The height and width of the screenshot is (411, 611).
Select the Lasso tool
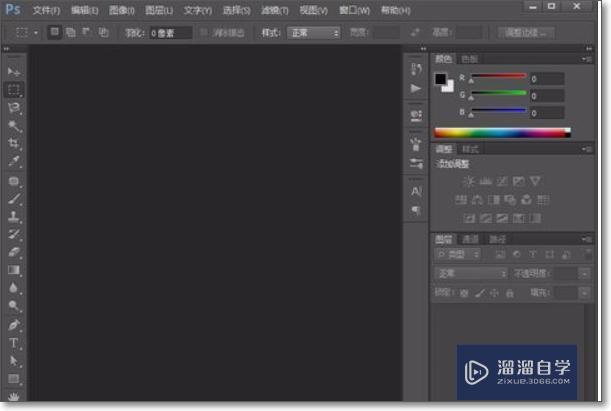14,108
